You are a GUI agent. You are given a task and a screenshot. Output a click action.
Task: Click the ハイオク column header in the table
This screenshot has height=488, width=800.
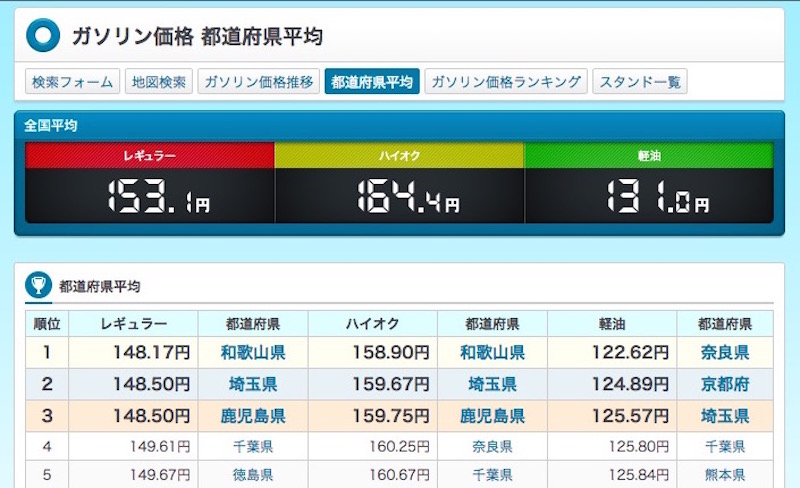372,324
